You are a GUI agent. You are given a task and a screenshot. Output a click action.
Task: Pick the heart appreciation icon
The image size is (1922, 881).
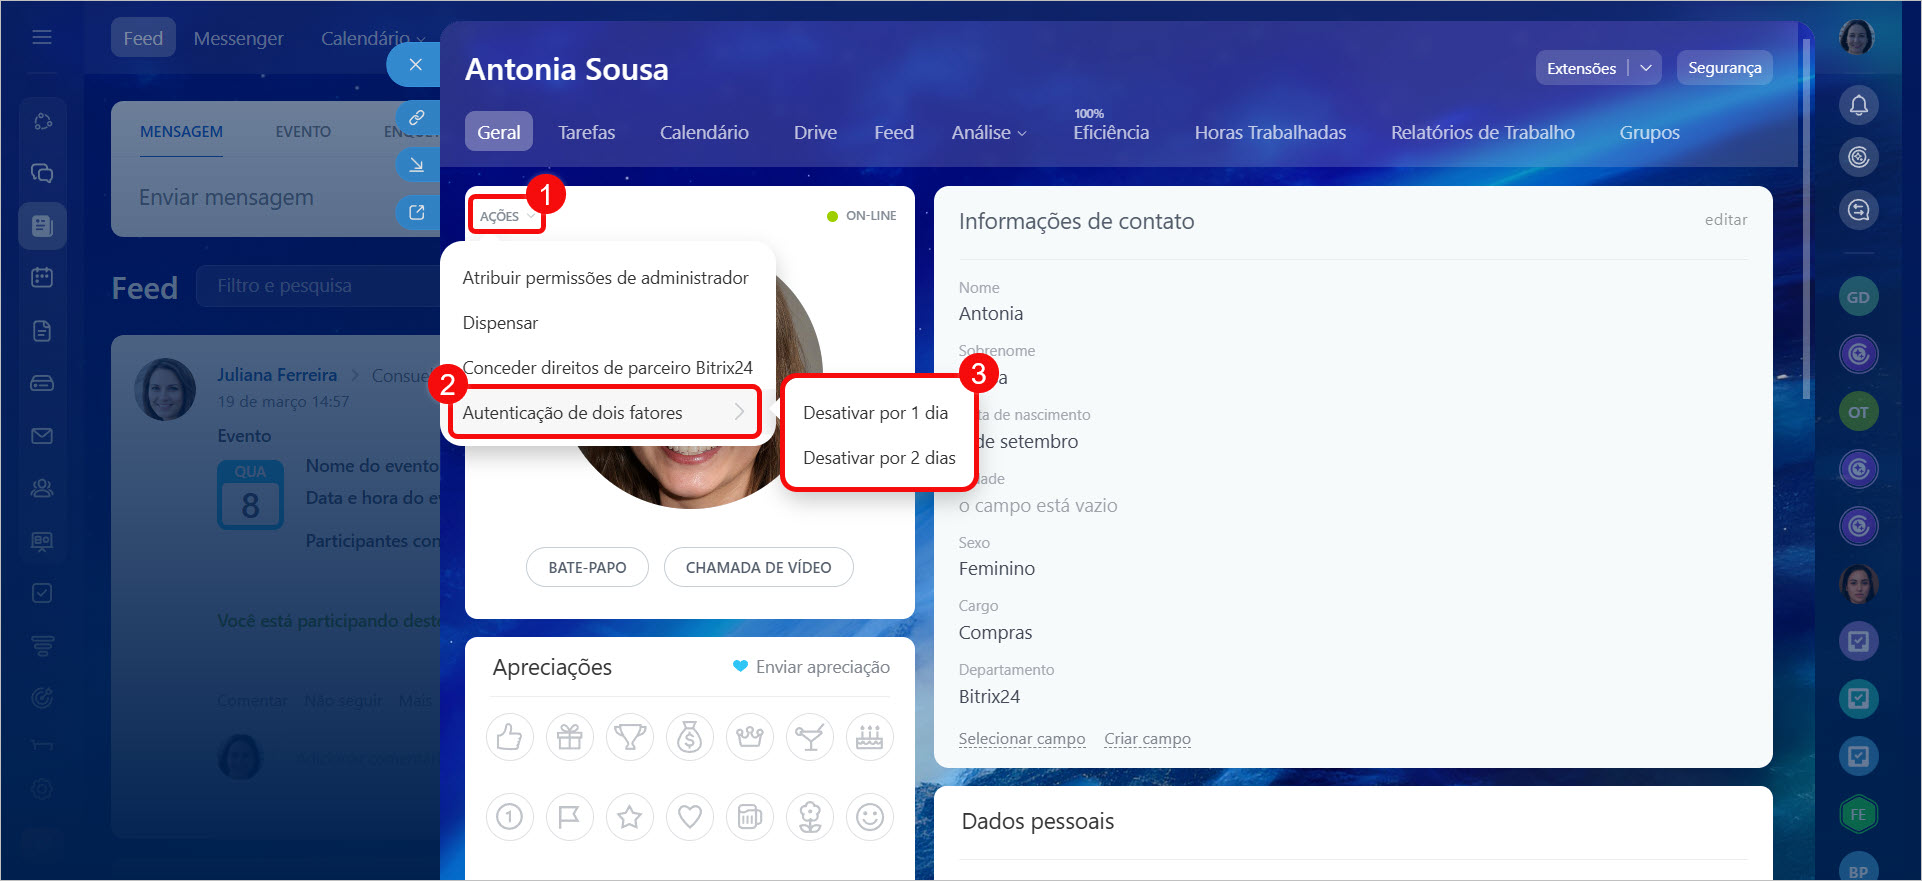coord(689,817)
